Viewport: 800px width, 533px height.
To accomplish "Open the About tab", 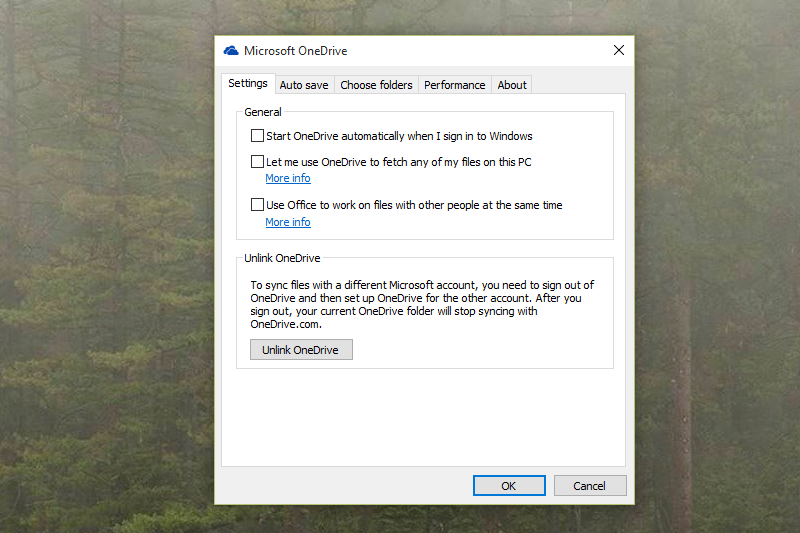I will 512,85.
